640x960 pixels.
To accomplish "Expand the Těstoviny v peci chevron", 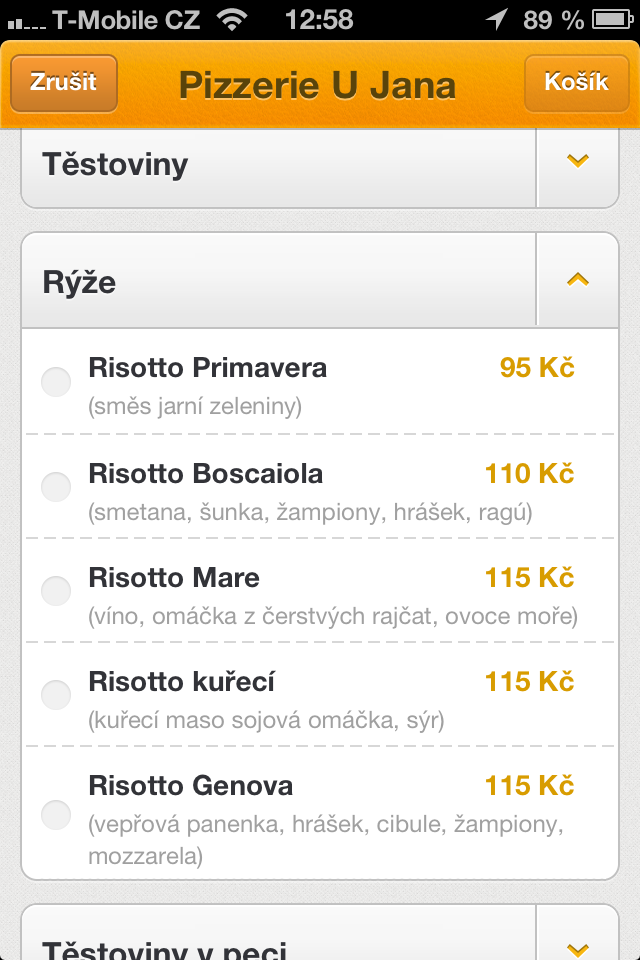I will click(x=578, y=948).
